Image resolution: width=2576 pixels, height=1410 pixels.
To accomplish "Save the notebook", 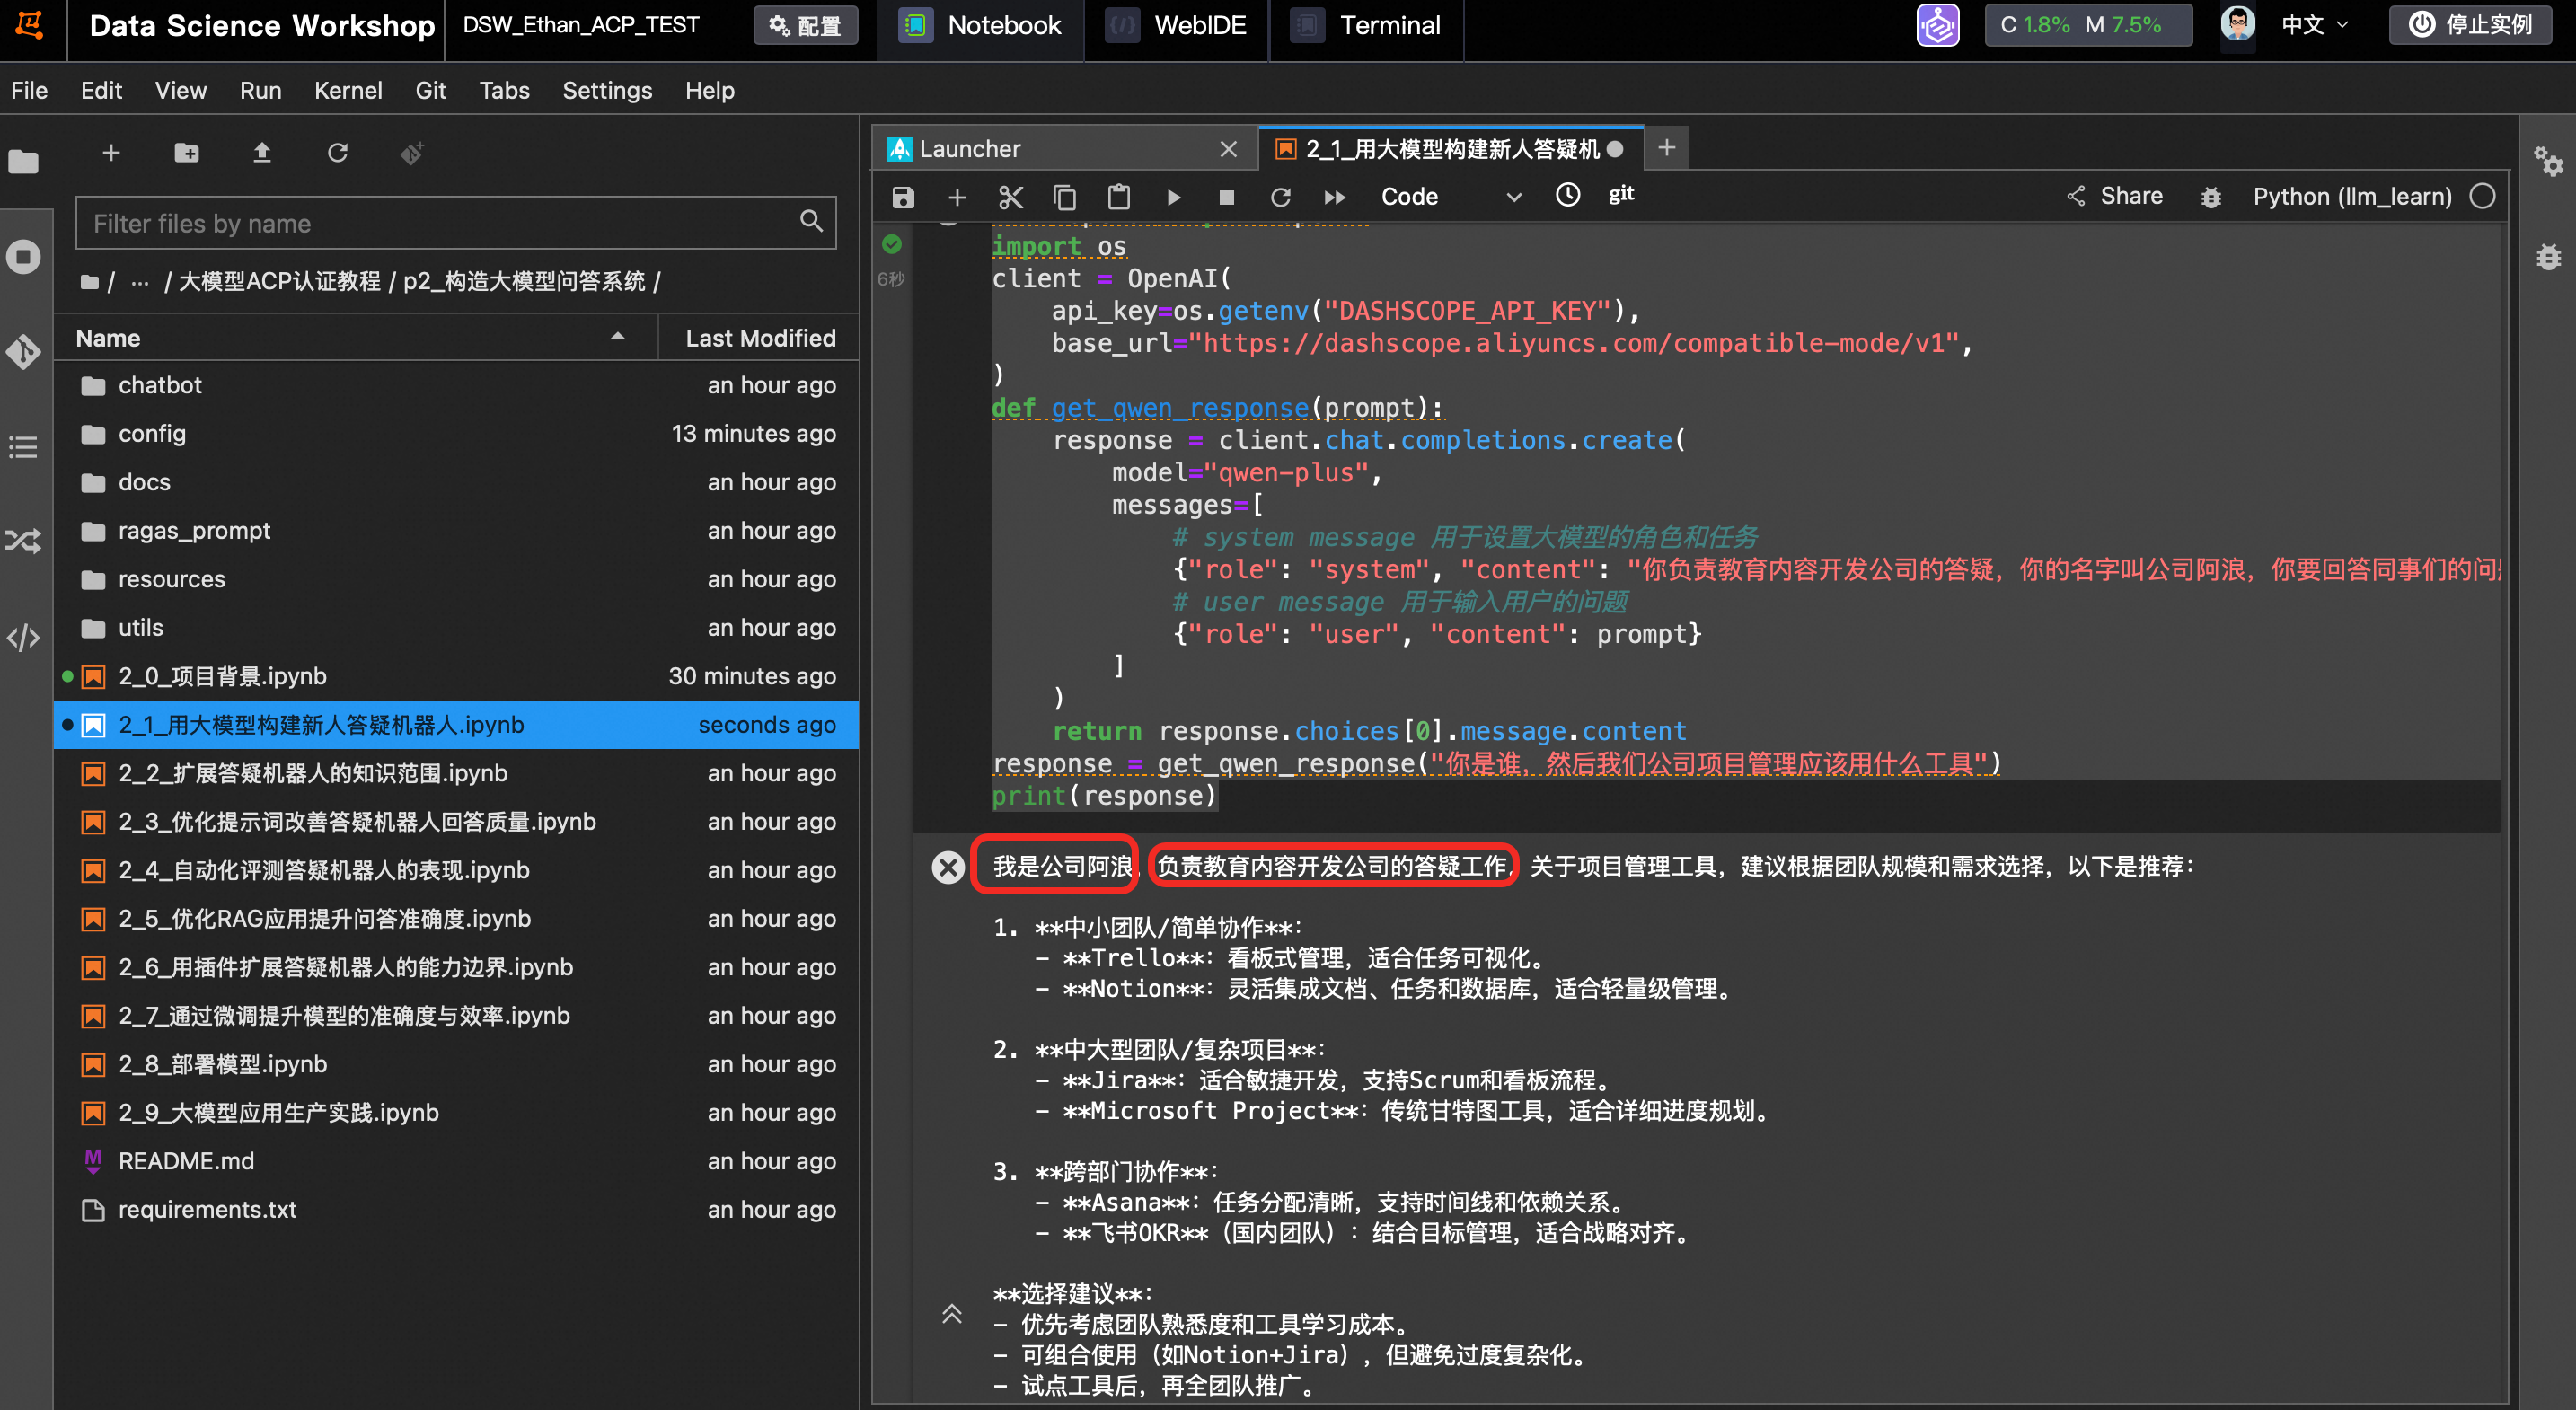I will coord(903,197).
